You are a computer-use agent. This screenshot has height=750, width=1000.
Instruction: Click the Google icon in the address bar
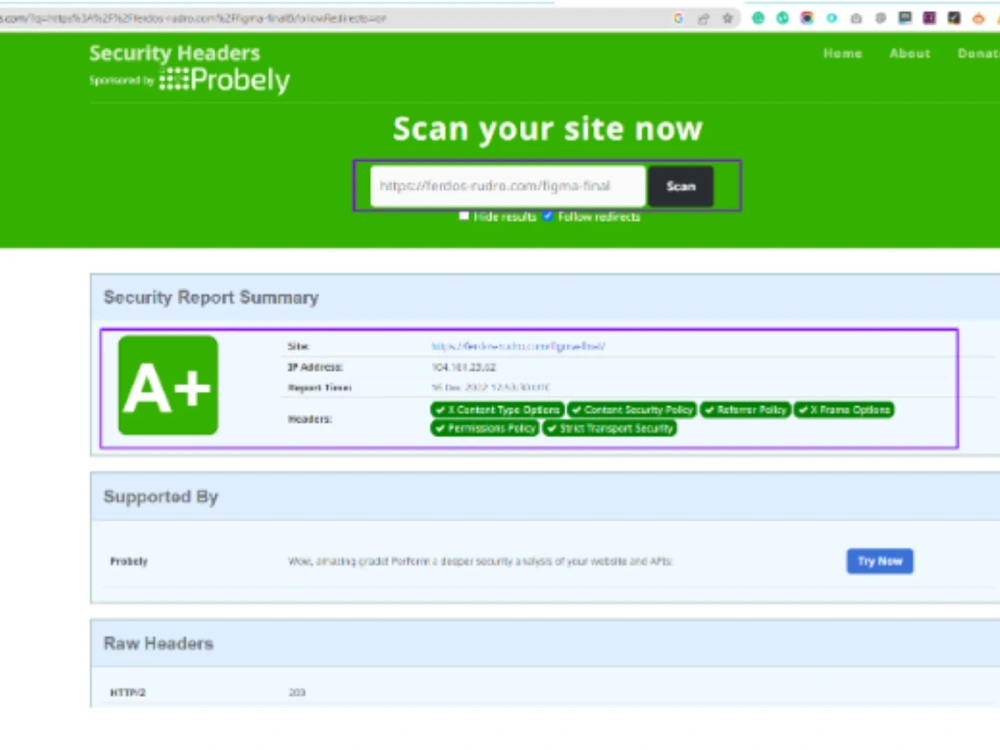tap(679, 18)
